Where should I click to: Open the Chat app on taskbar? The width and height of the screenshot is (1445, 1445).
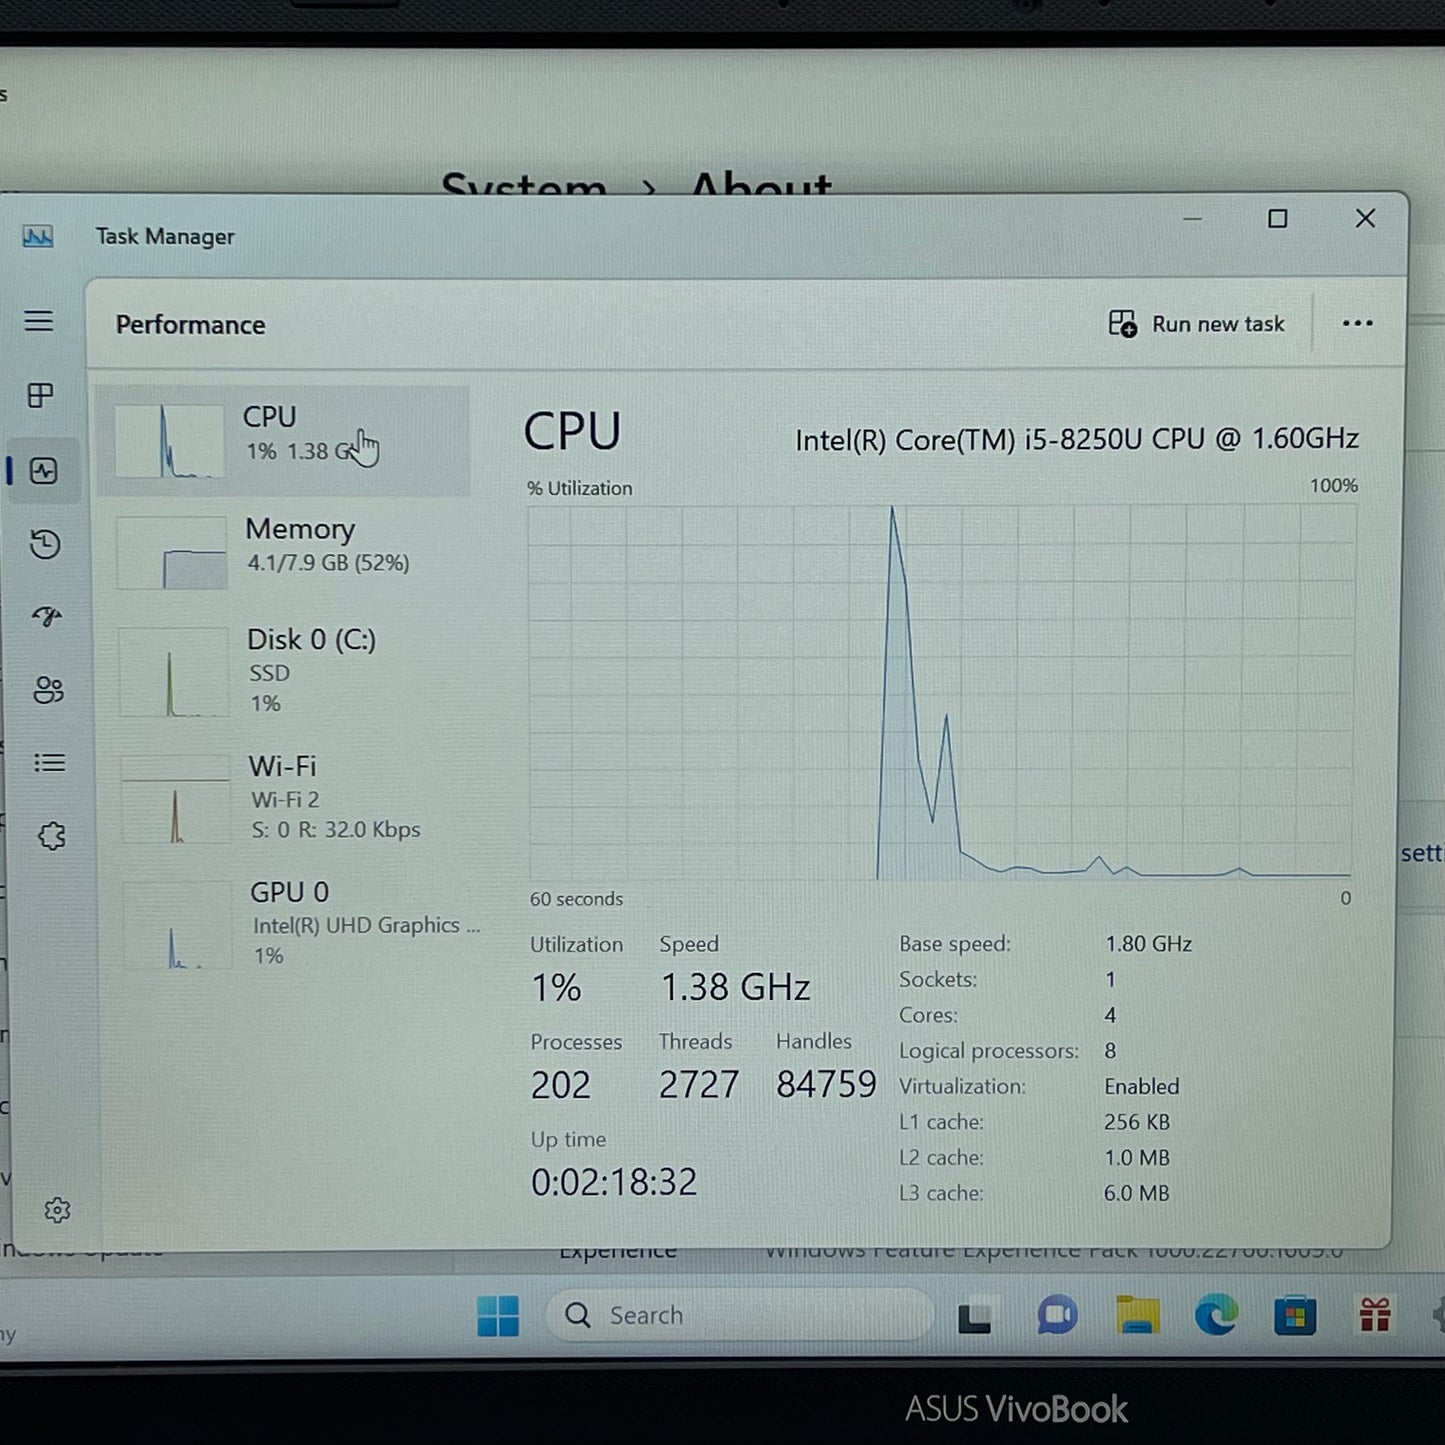click(x=1056, y=1316)
